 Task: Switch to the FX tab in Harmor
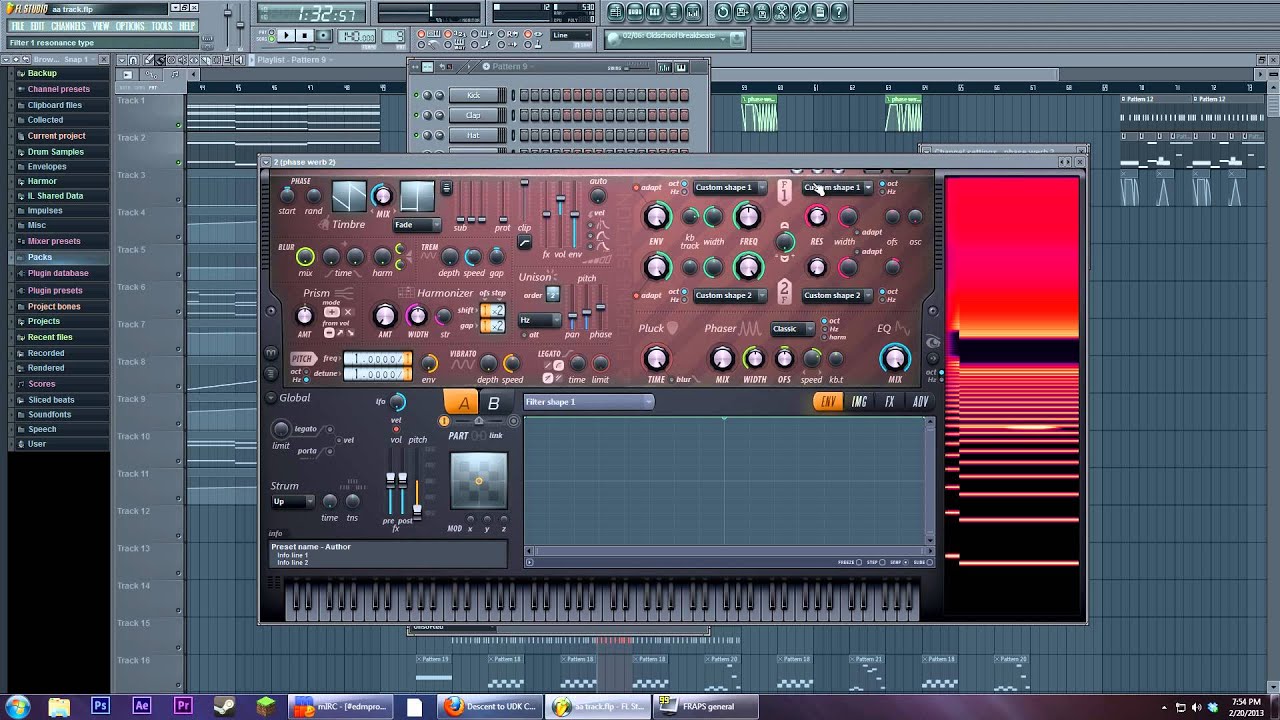pos(889,402)
